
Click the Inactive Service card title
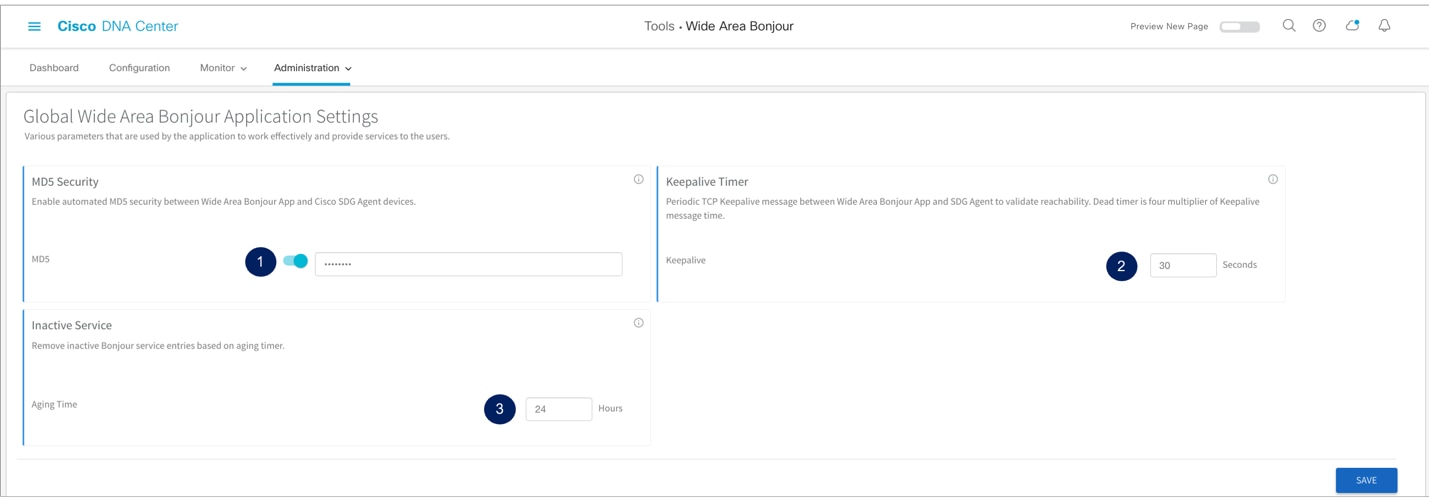[x=72, y=325]
